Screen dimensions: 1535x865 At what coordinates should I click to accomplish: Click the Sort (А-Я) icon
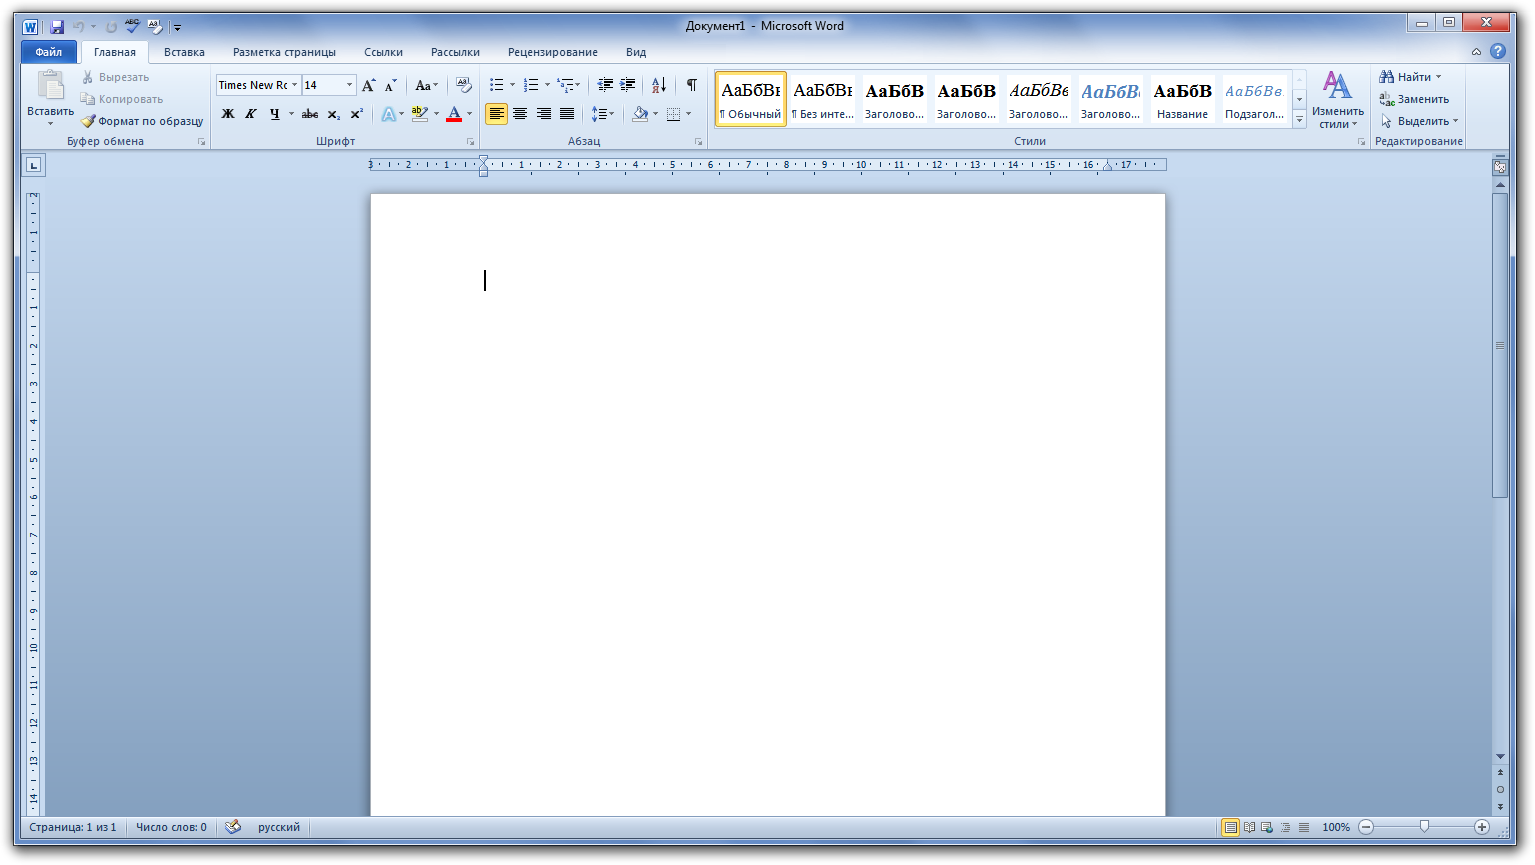[x=658, y=85]
